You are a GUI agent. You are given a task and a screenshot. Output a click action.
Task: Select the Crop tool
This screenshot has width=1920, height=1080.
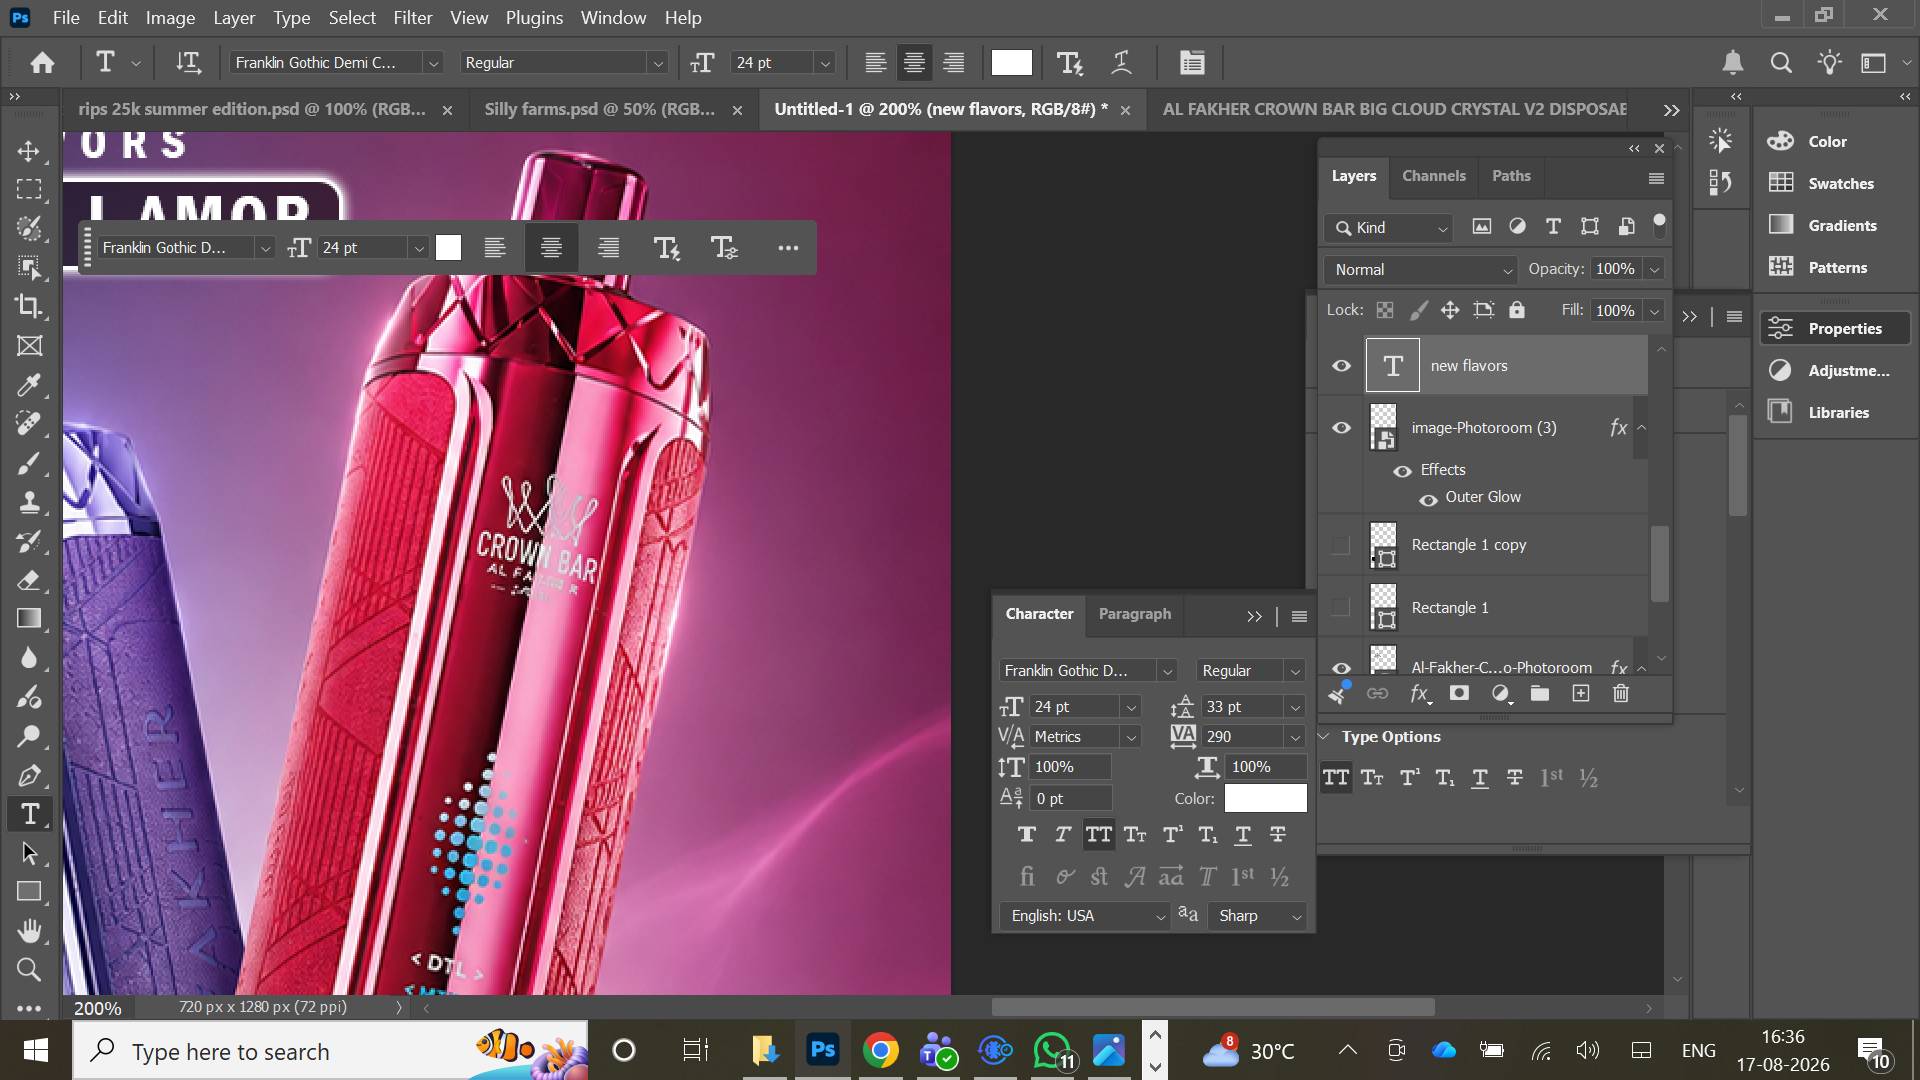click(29, 306)
